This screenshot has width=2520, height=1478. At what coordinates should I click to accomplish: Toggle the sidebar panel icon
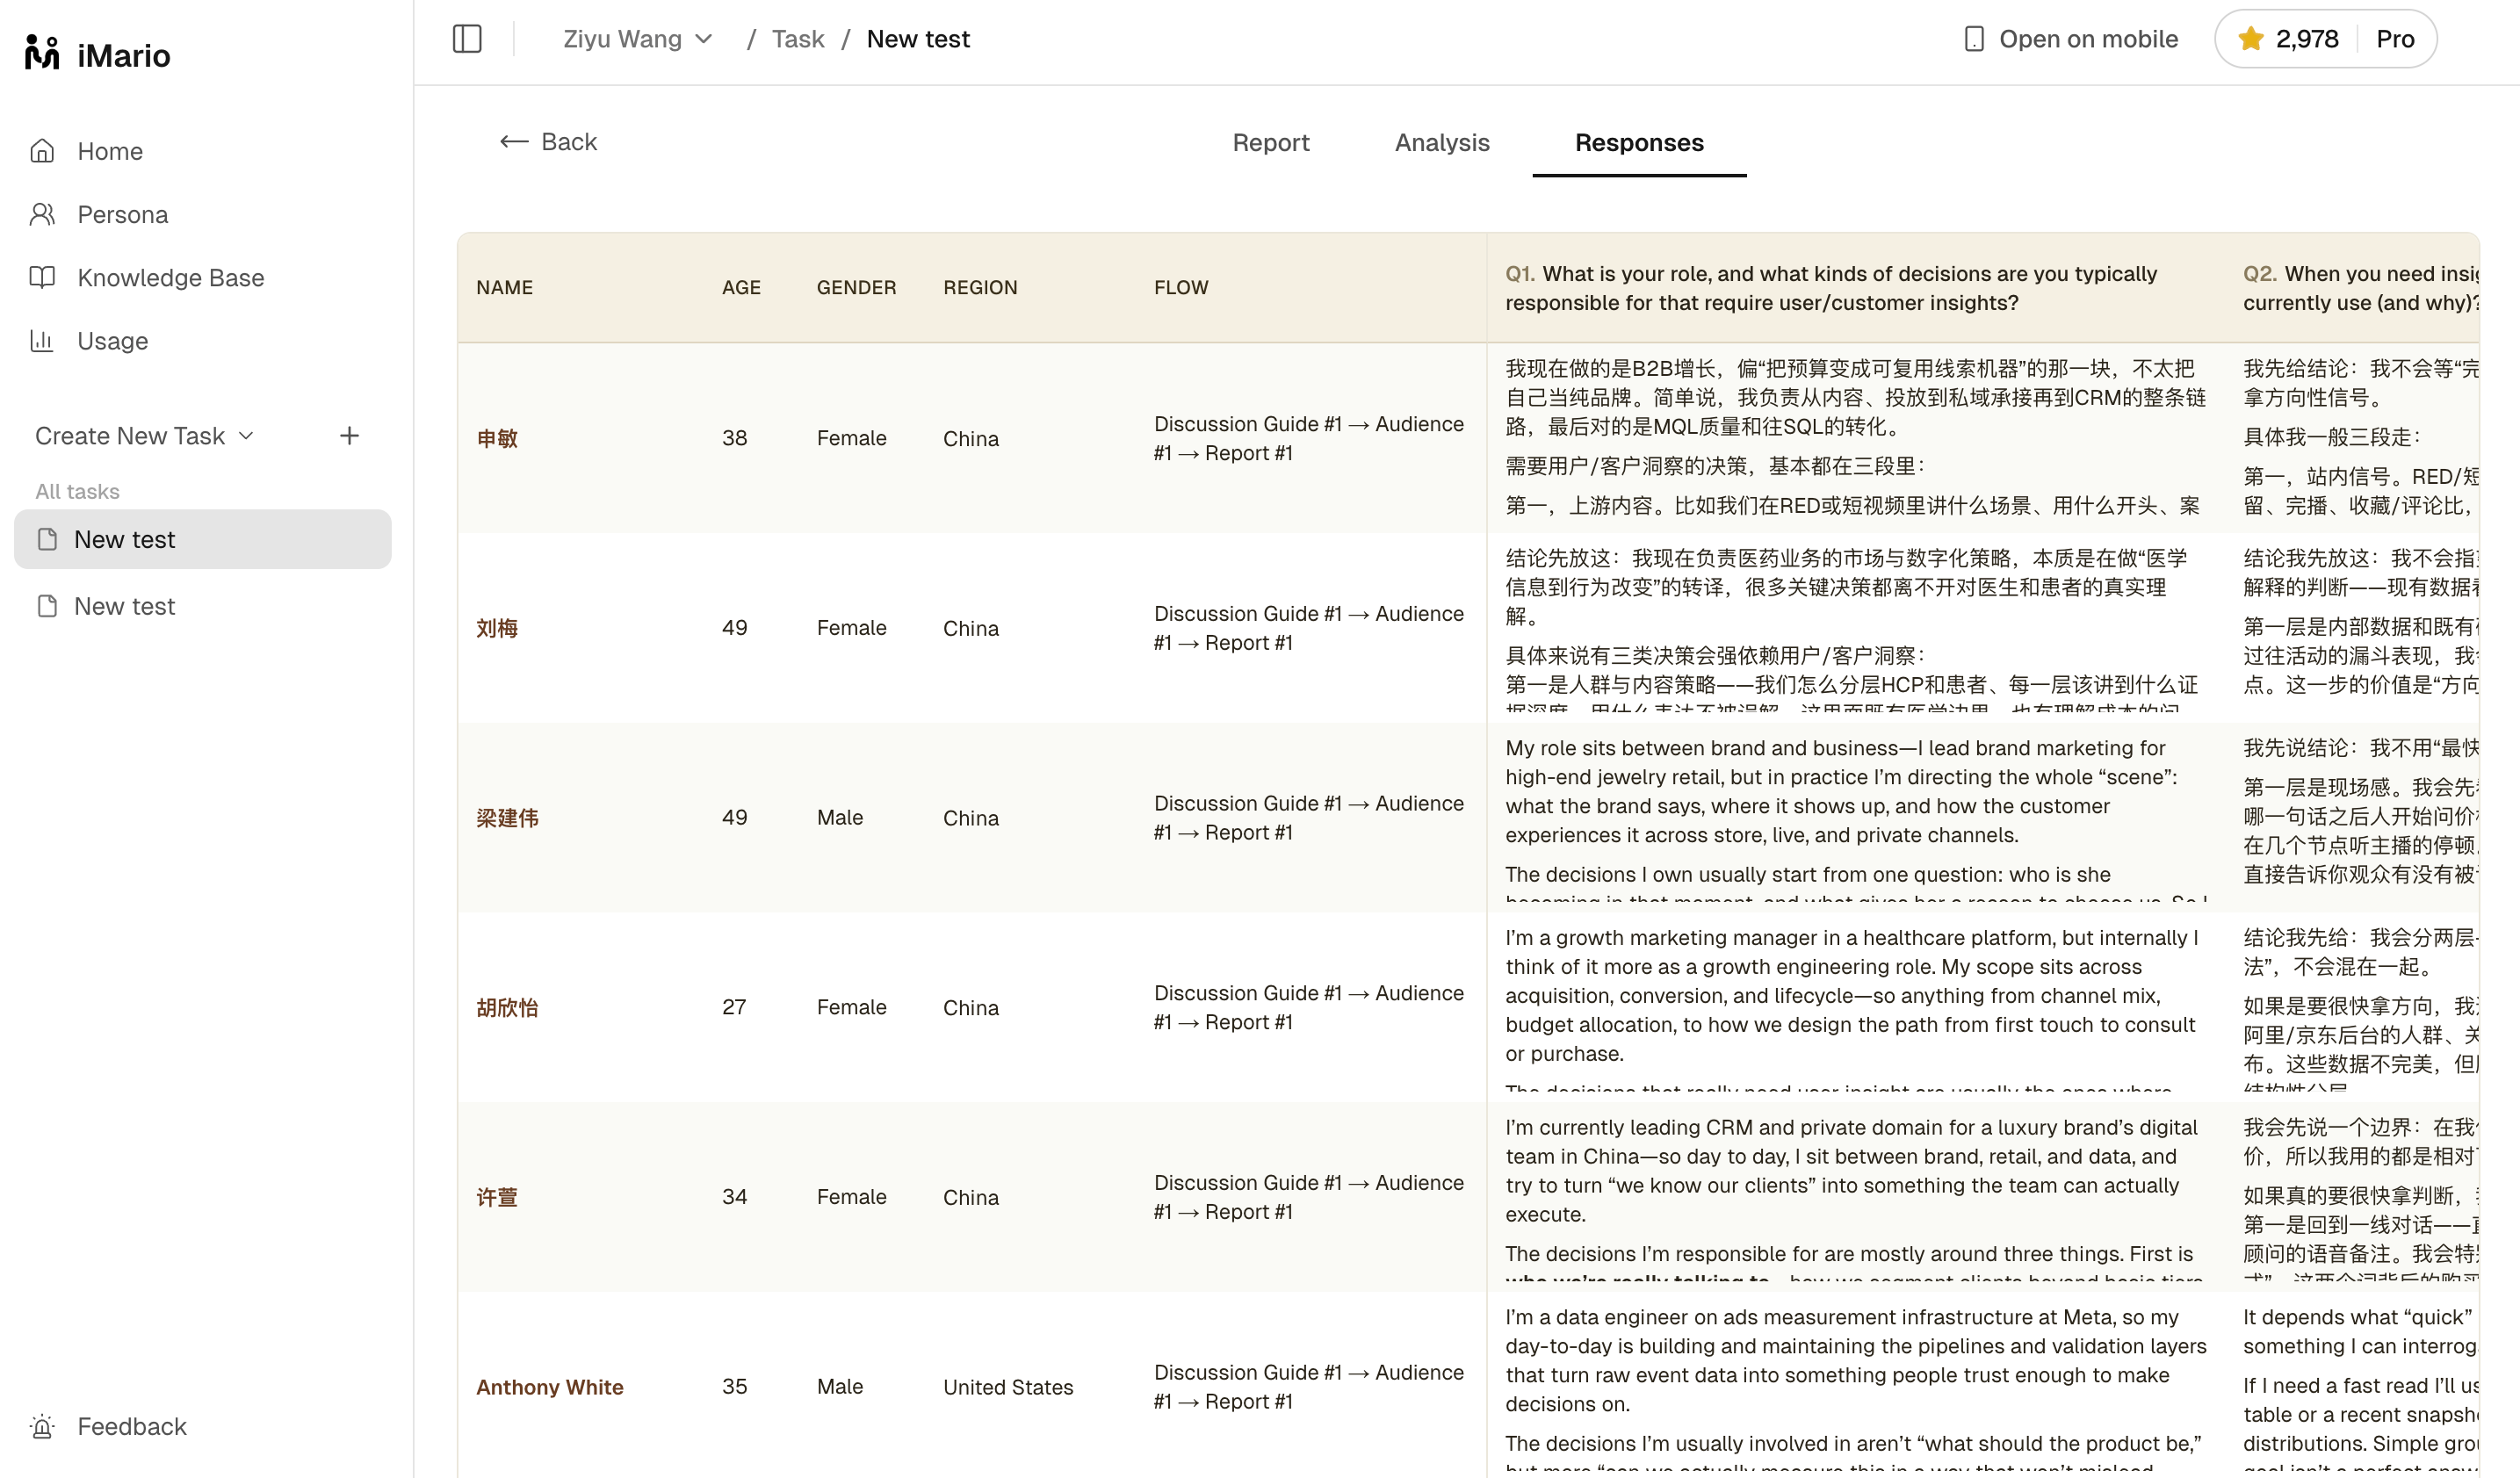click(467, 39)
